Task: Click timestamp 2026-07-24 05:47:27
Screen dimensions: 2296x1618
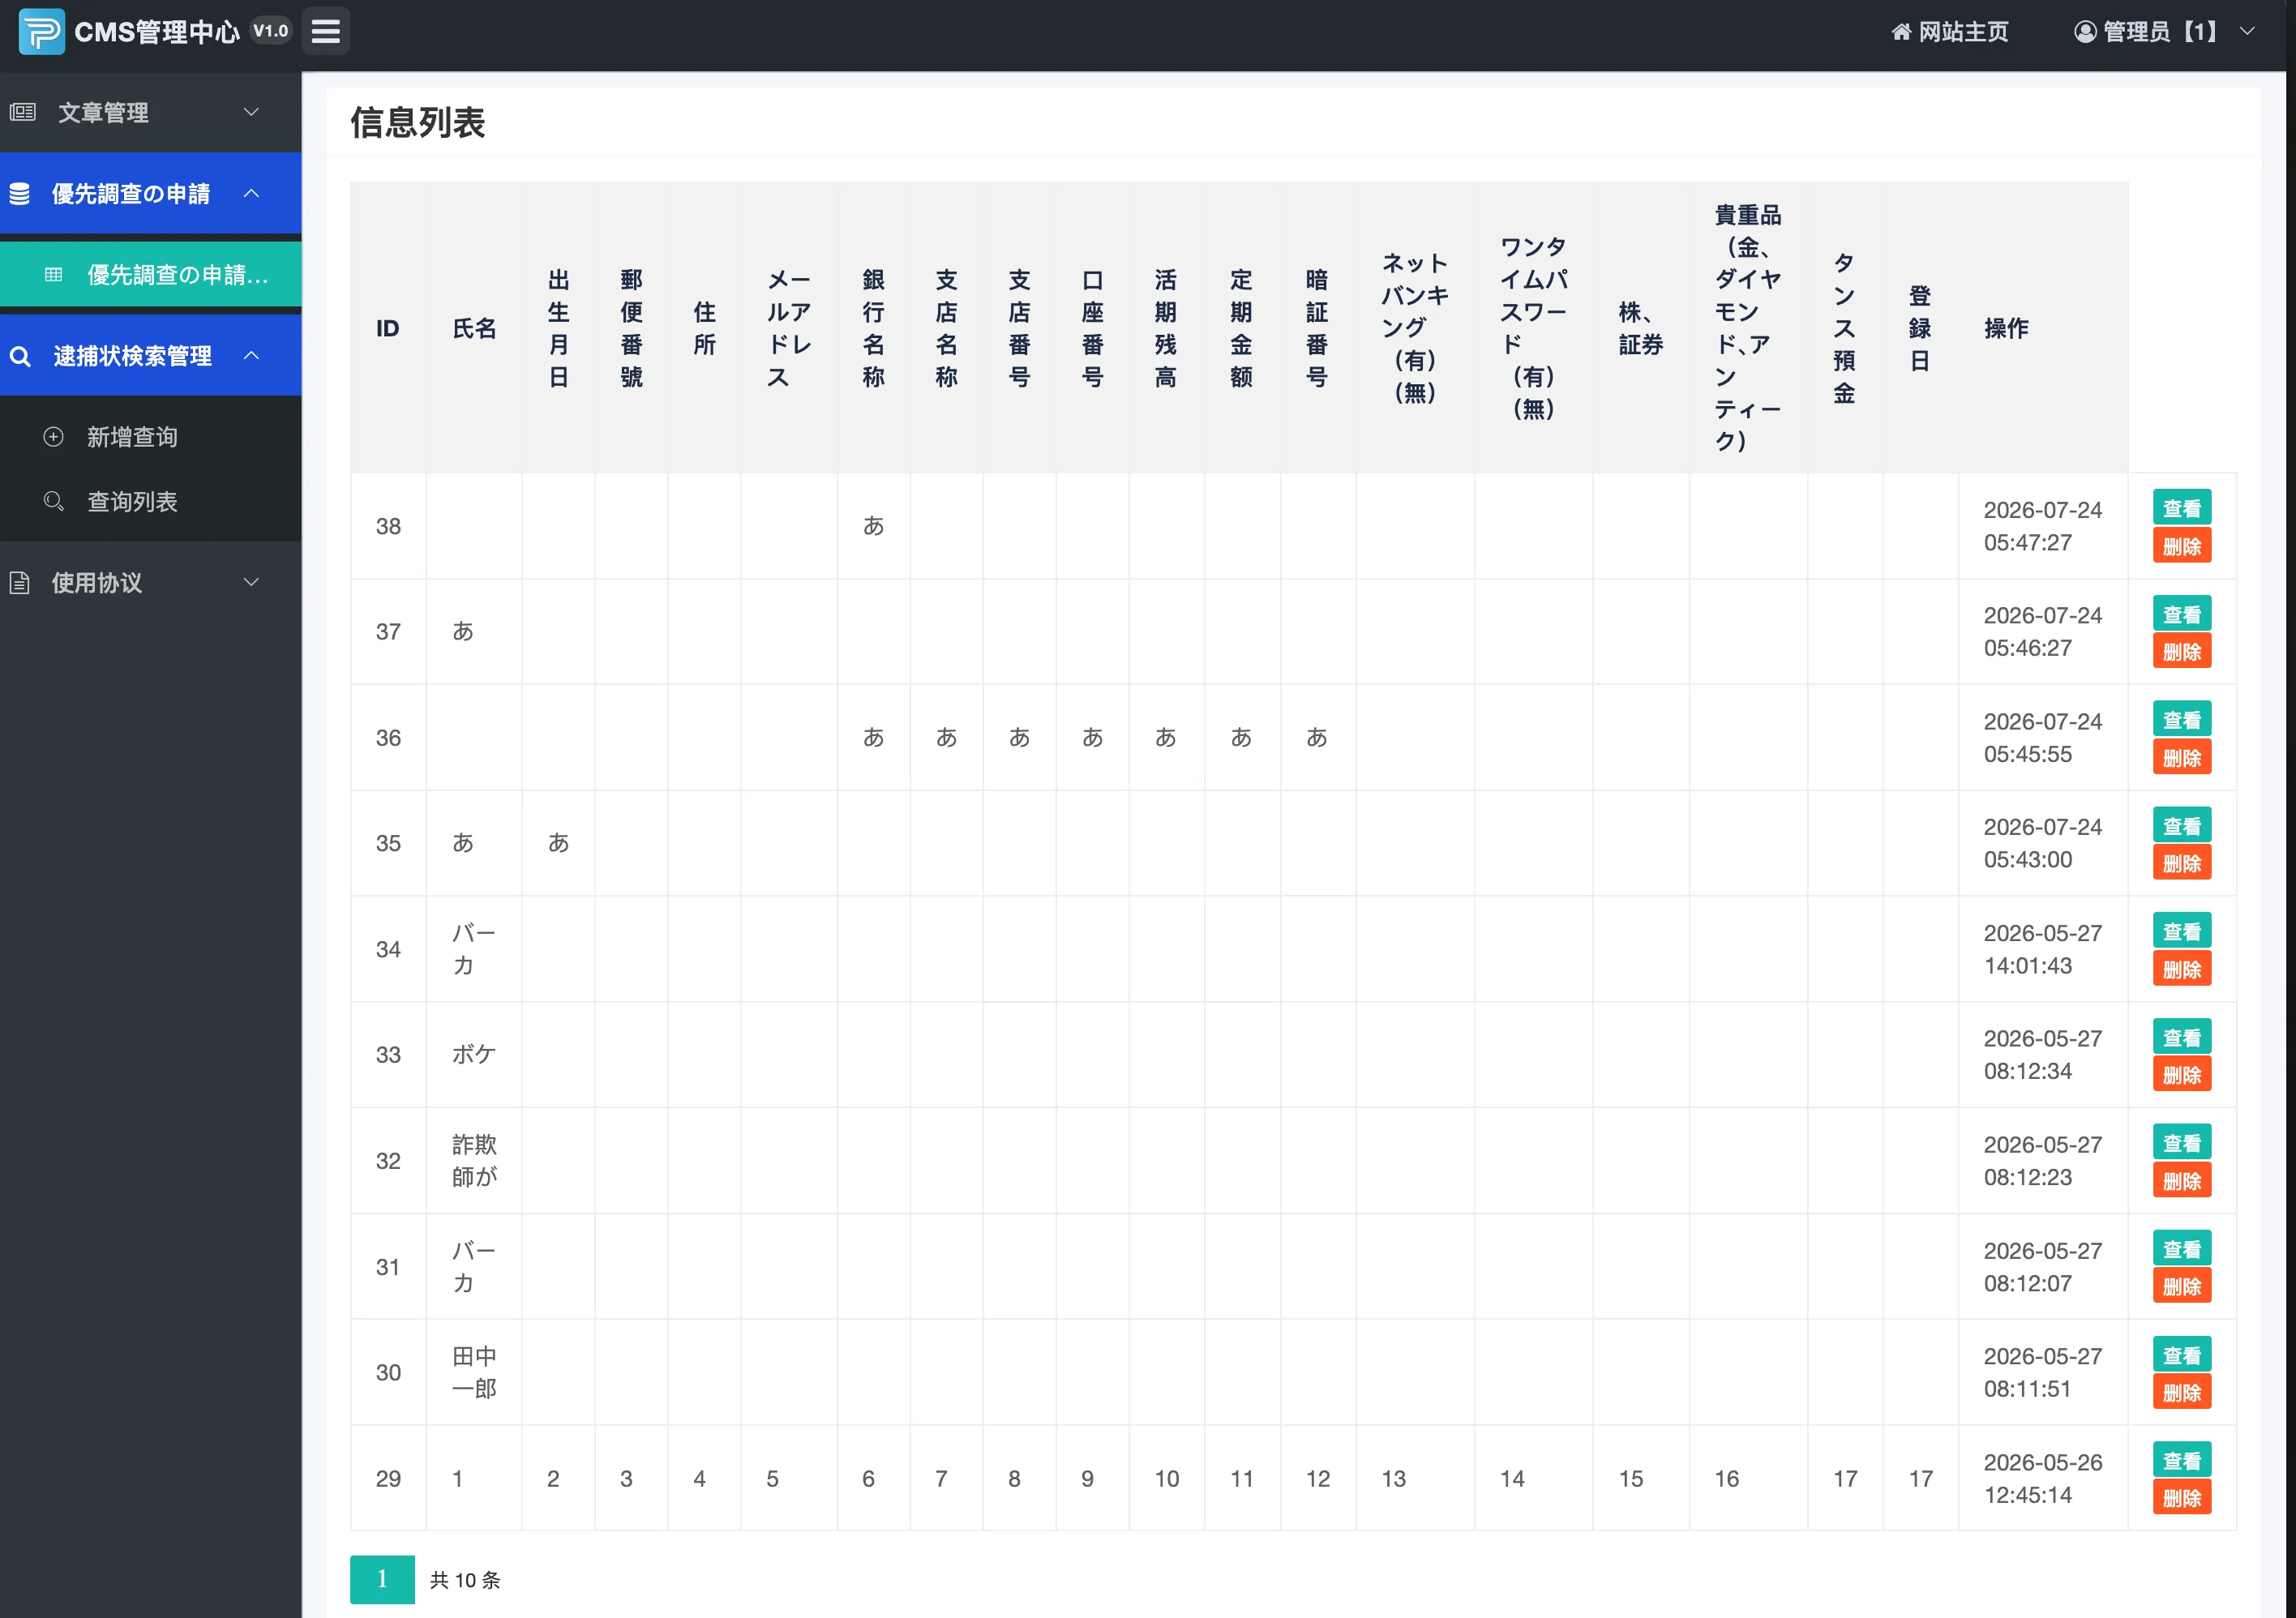Action: [2042, 526]
